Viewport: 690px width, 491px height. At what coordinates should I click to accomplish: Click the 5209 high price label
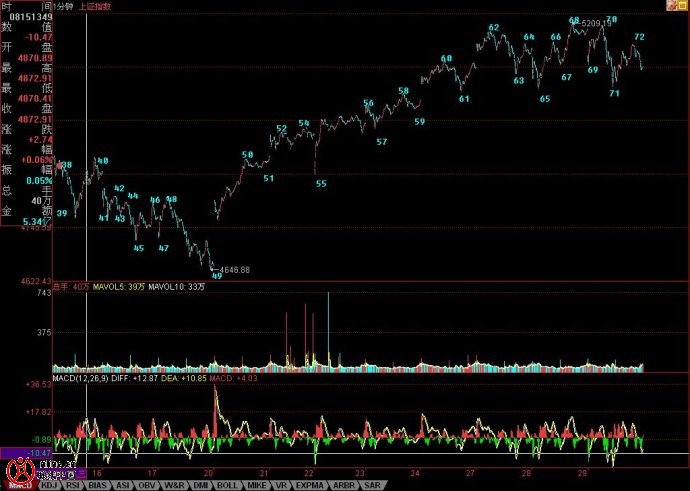pyautogui.click(x=596, y=23)
